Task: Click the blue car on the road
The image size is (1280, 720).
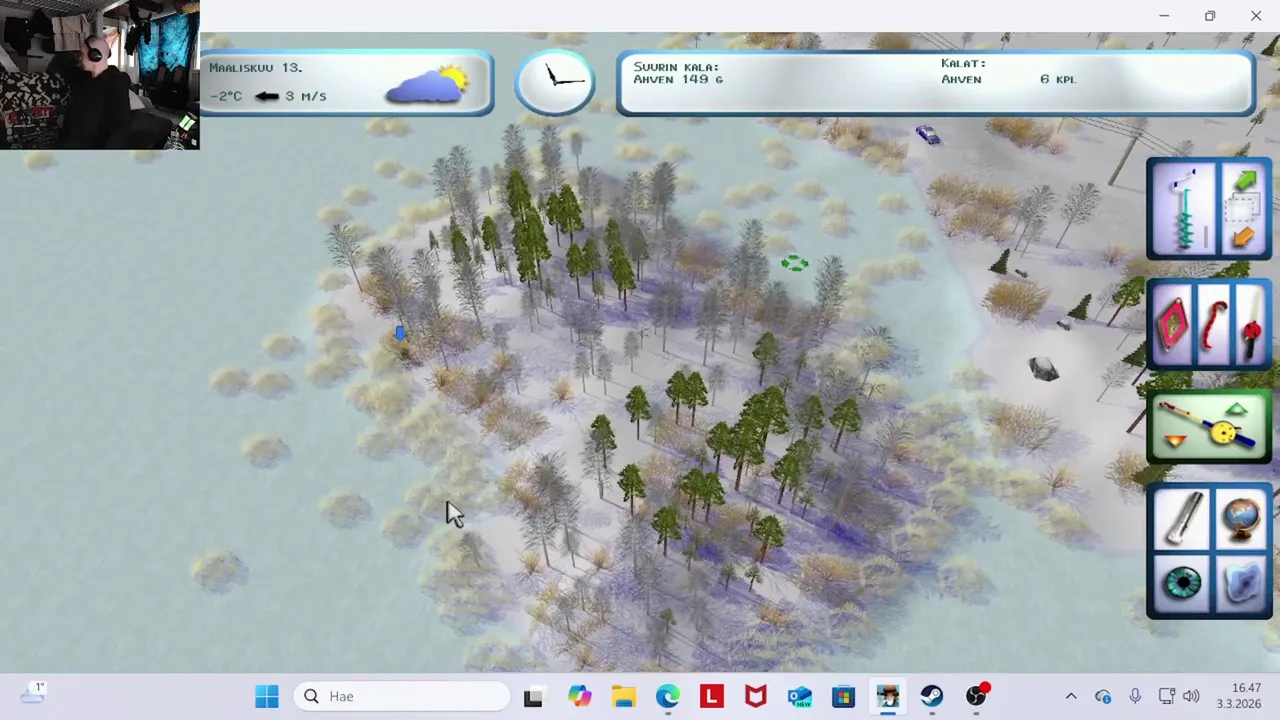Action: pos(927,134)
